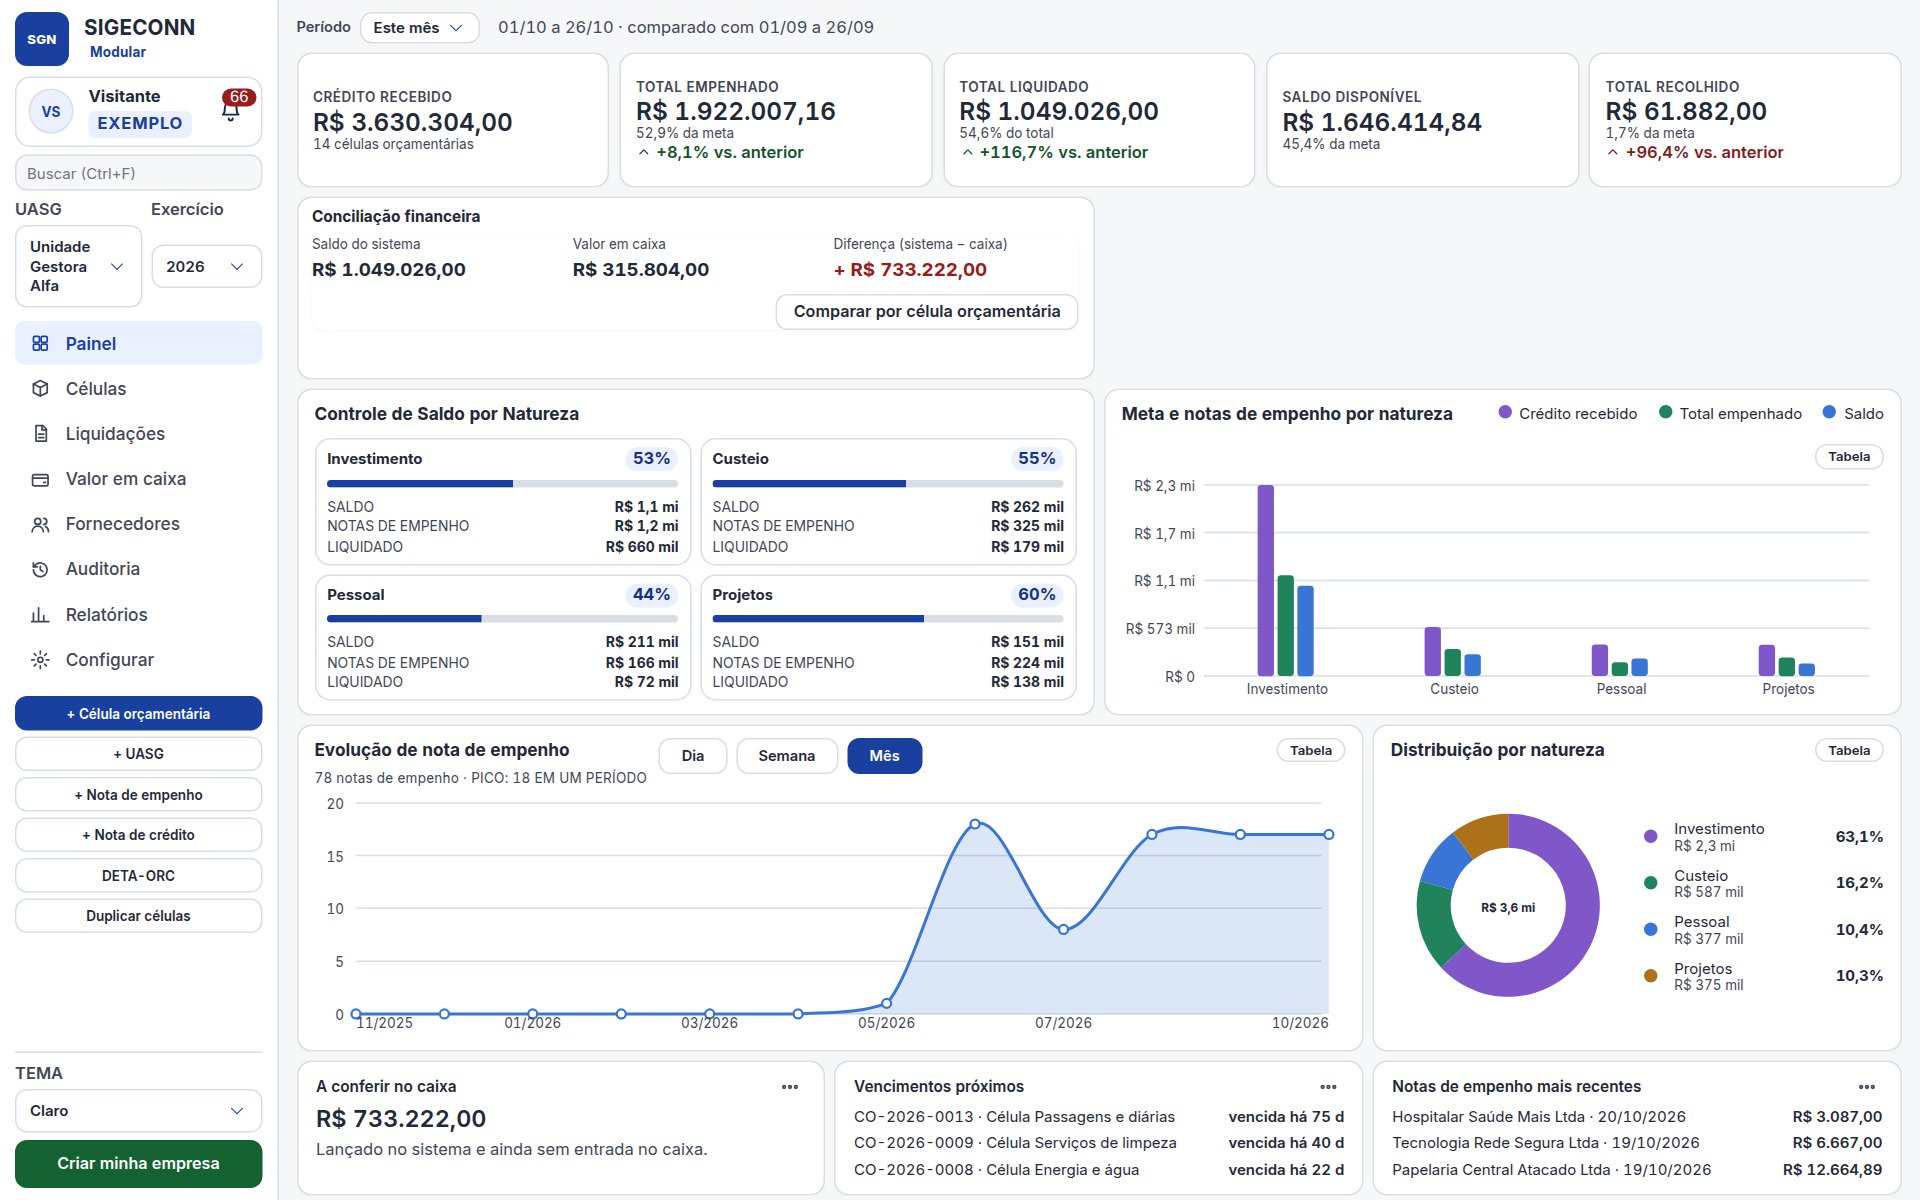The width and height of the screenshot is (1920, 1200).
Task: Navigate to Fornecedores in sidebar
Action: (138, 524)
